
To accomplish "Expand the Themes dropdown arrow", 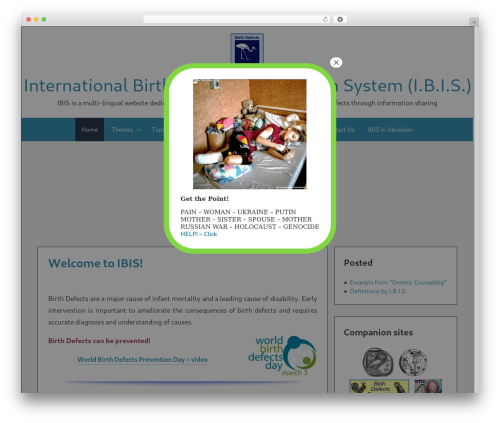I will pos(139,130).
